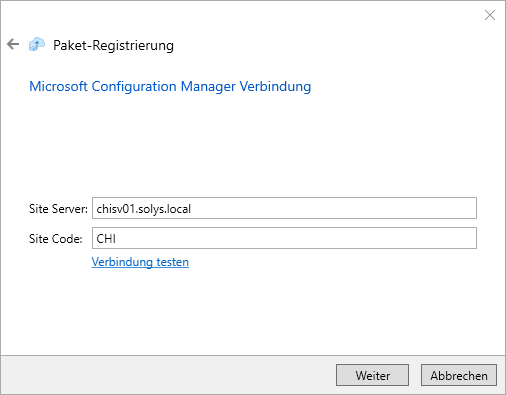Click the Verbindung testen link
The width and height of the screenshot is (506, 395).
[140, 262]
